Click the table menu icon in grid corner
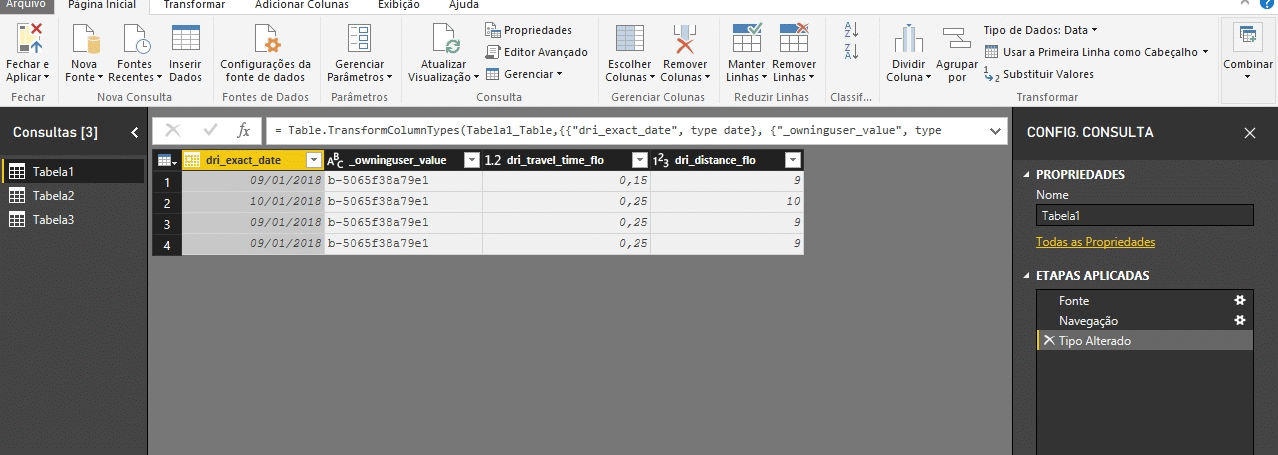Viewport: 1278px width, 455px height. pyautogui.click(x=167, y=160)
